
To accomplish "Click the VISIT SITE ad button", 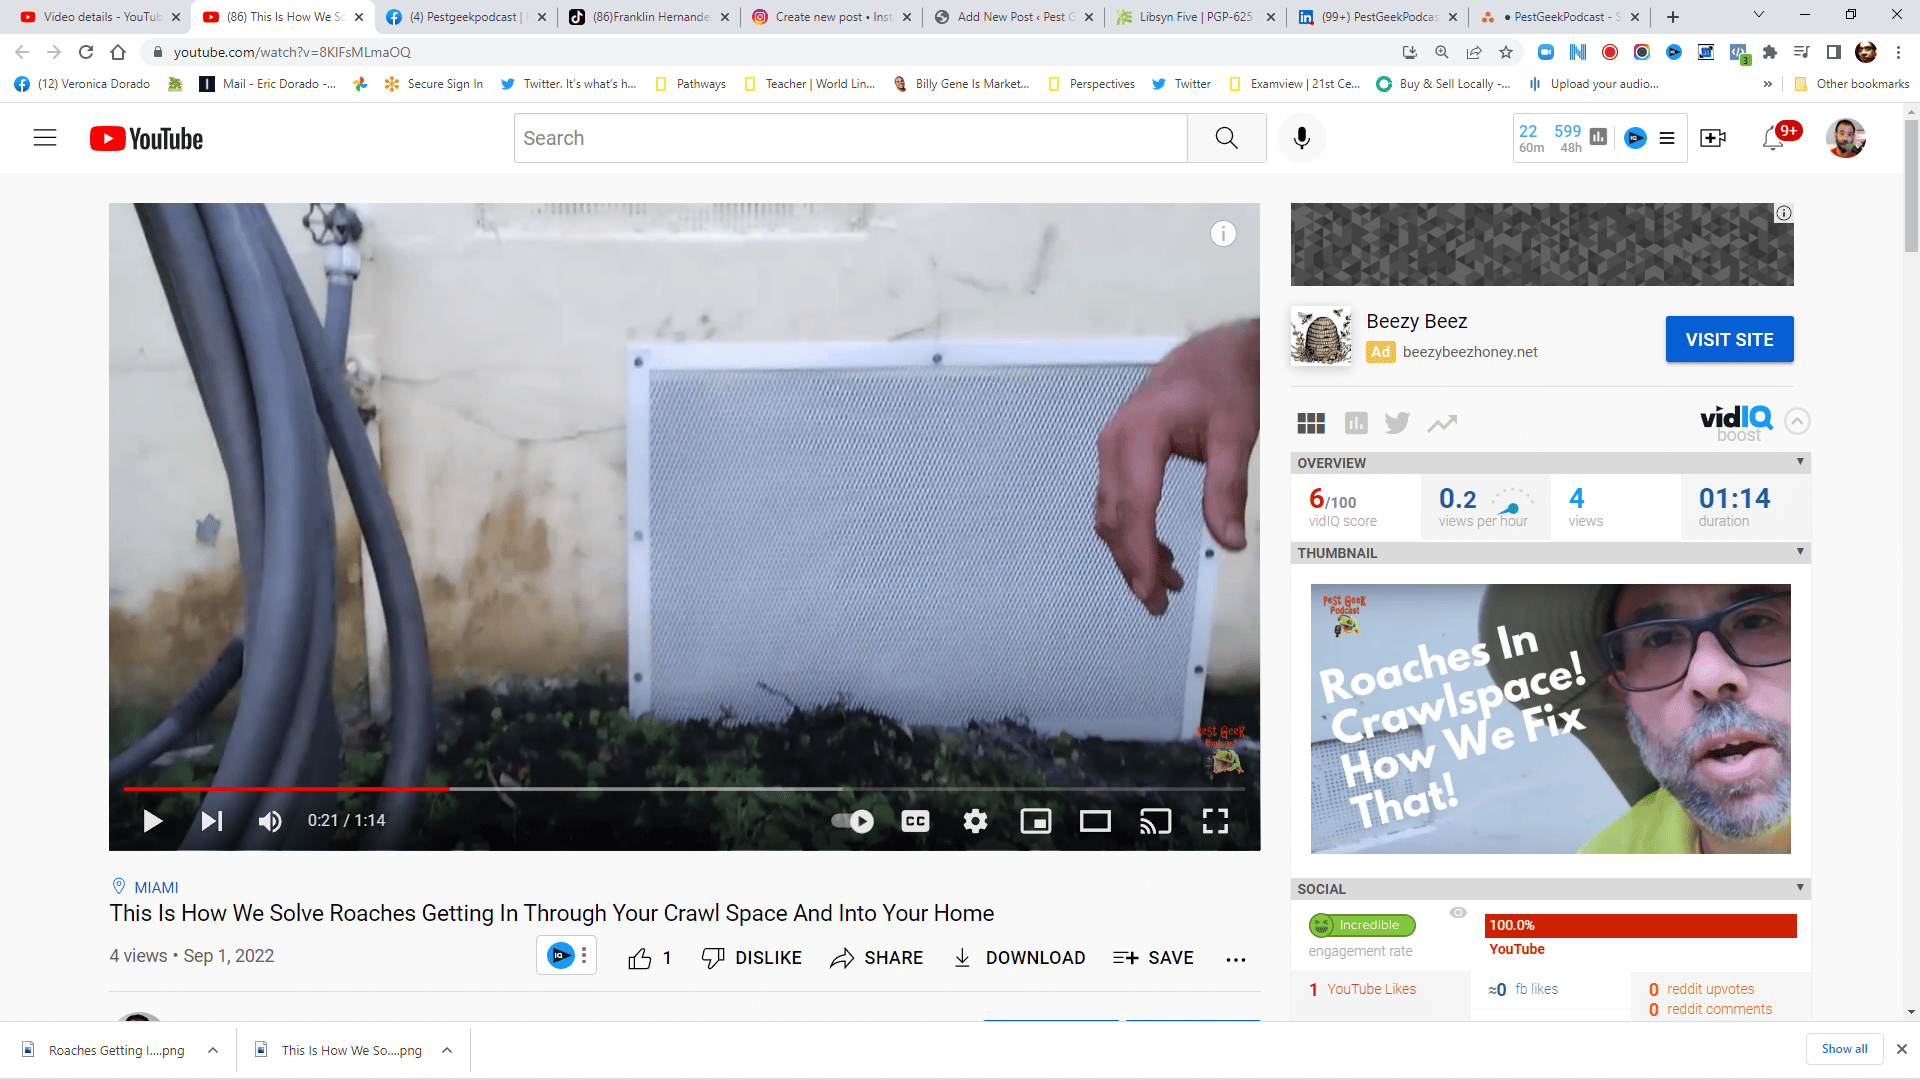I will pos(1729,339).
